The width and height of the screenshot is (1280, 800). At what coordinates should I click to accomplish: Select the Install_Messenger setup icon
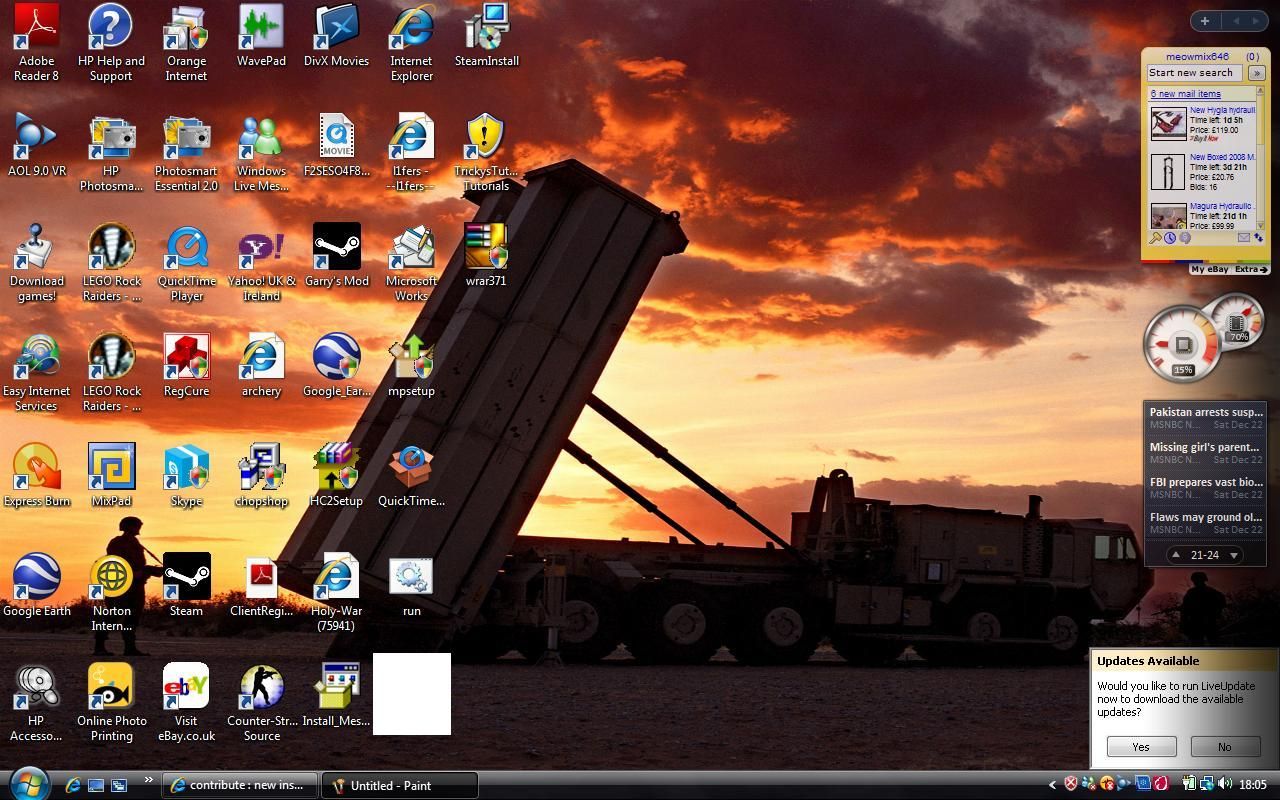336,696
